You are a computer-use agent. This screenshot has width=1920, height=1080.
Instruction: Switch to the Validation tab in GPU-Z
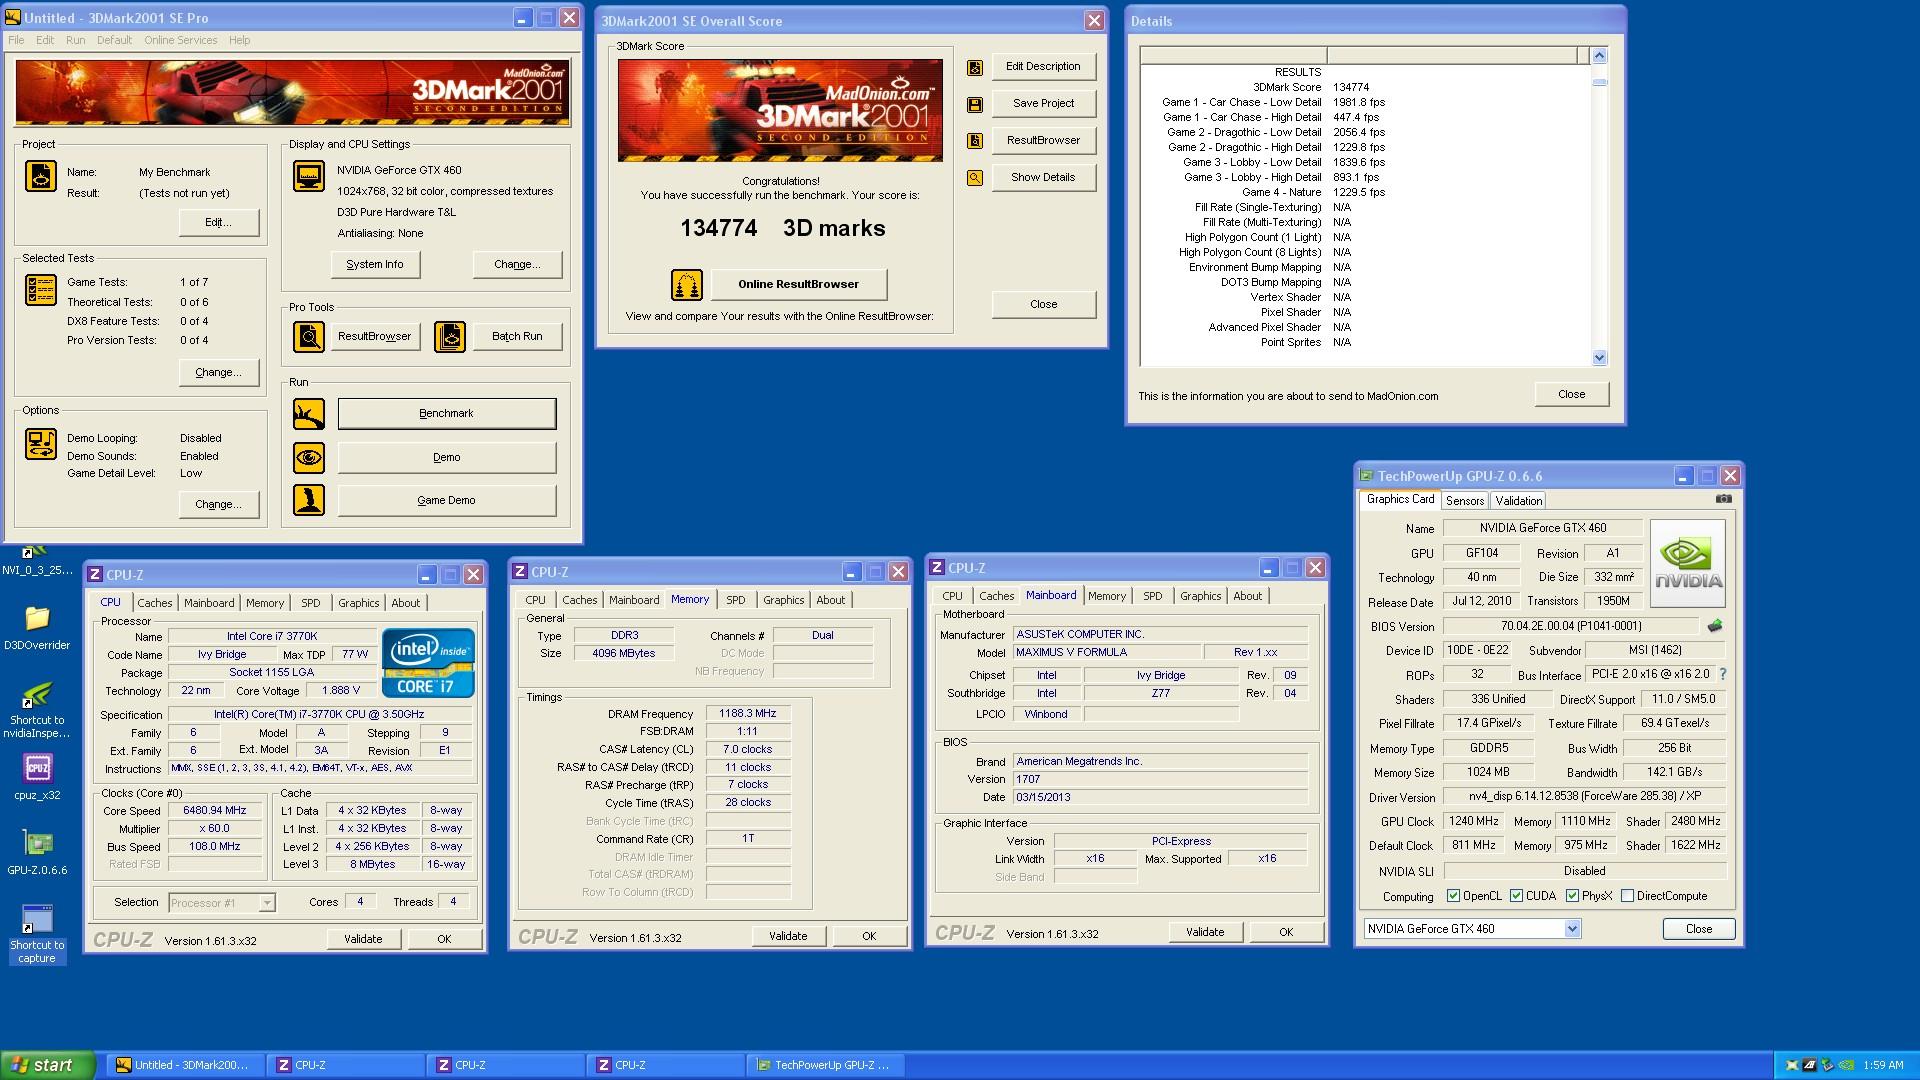(1519, 501)
